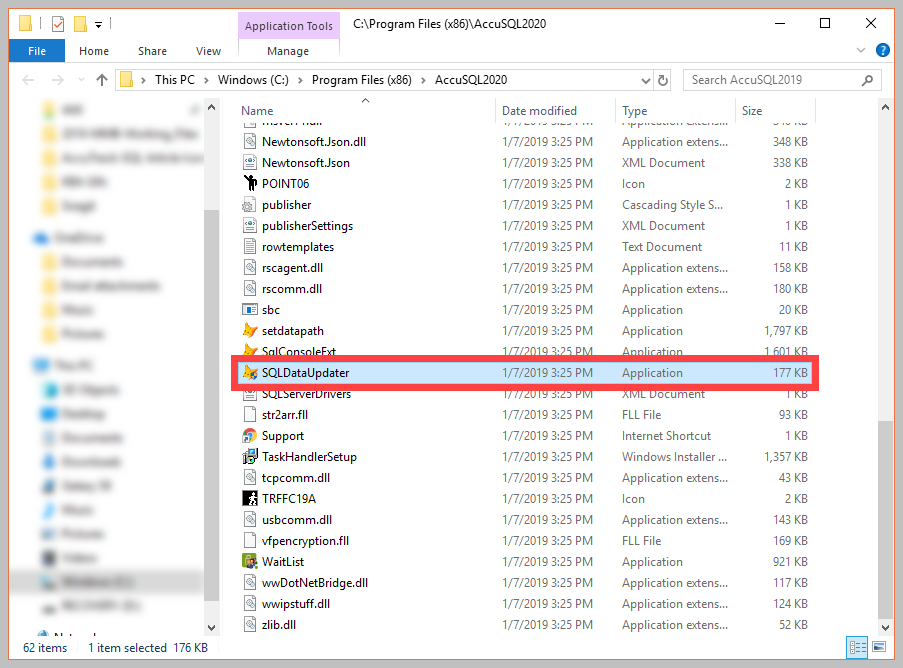Image resolution: width=903 pixels, height=668 pixels.
Task: Click the SQLDataUpdater fox icon
Action: [x=250, y=373]
